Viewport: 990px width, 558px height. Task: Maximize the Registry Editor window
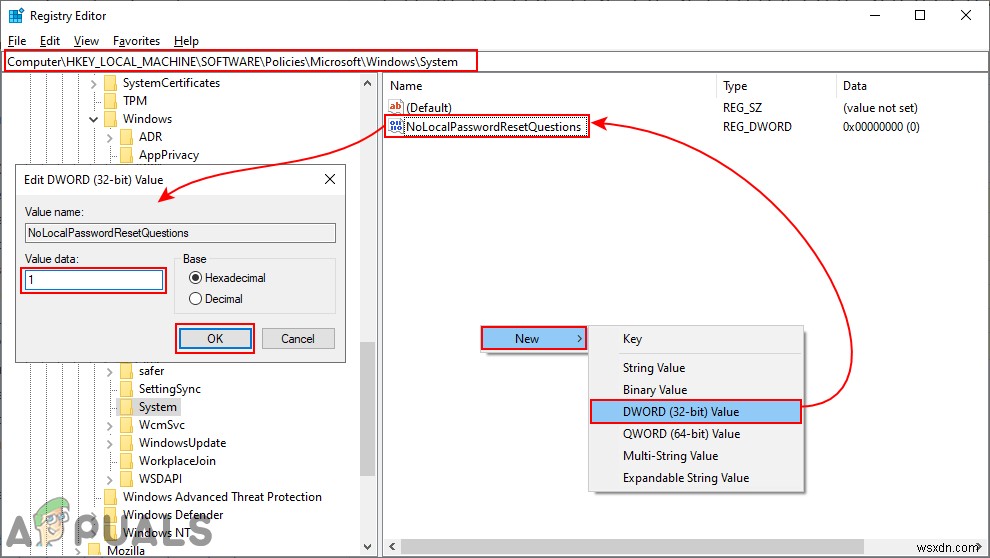coord(920,15)
